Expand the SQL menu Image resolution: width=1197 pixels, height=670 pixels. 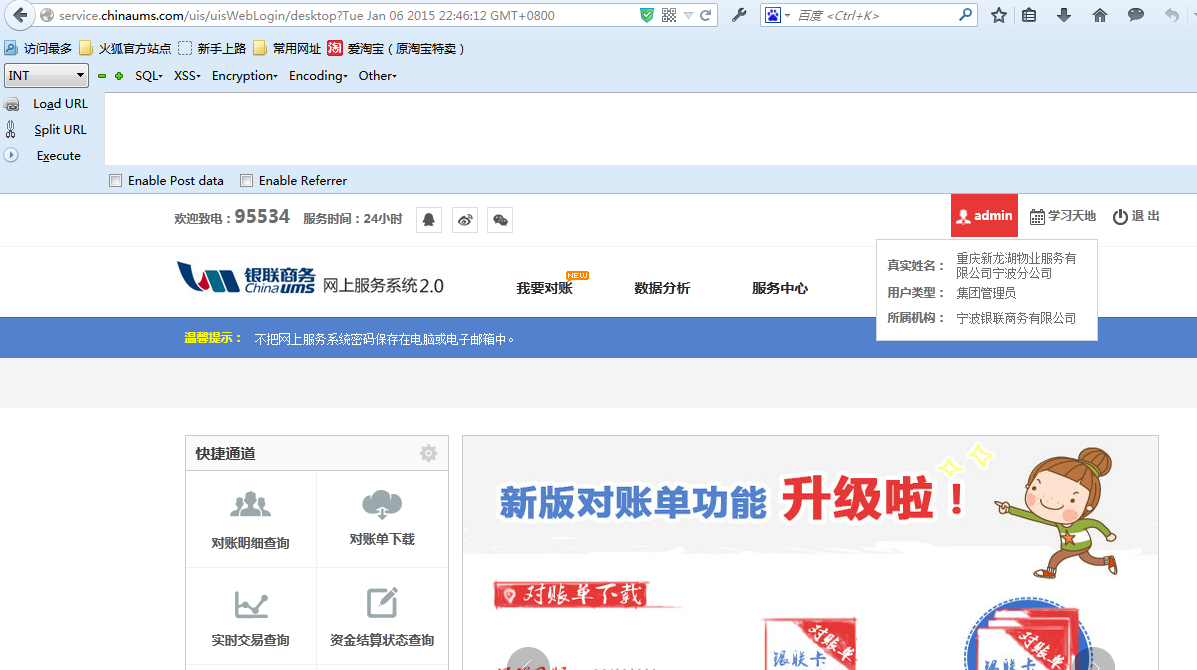click(x=149, y=76)
